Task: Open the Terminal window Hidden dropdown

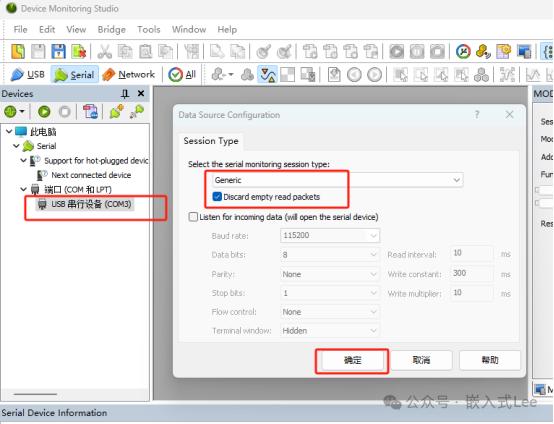Action: click(330, 331)
